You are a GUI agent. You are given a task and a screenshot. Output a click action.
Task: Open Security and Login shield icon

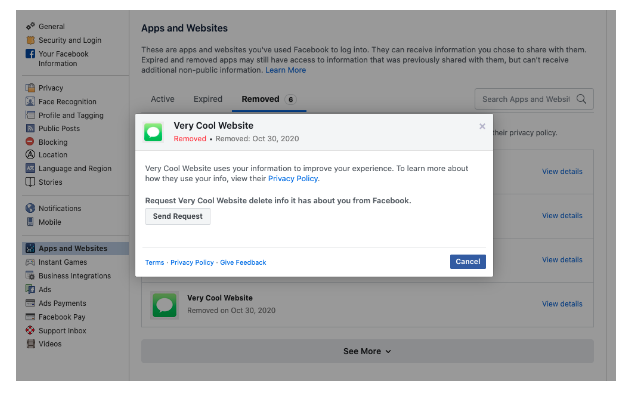click(x=30, y=40)
